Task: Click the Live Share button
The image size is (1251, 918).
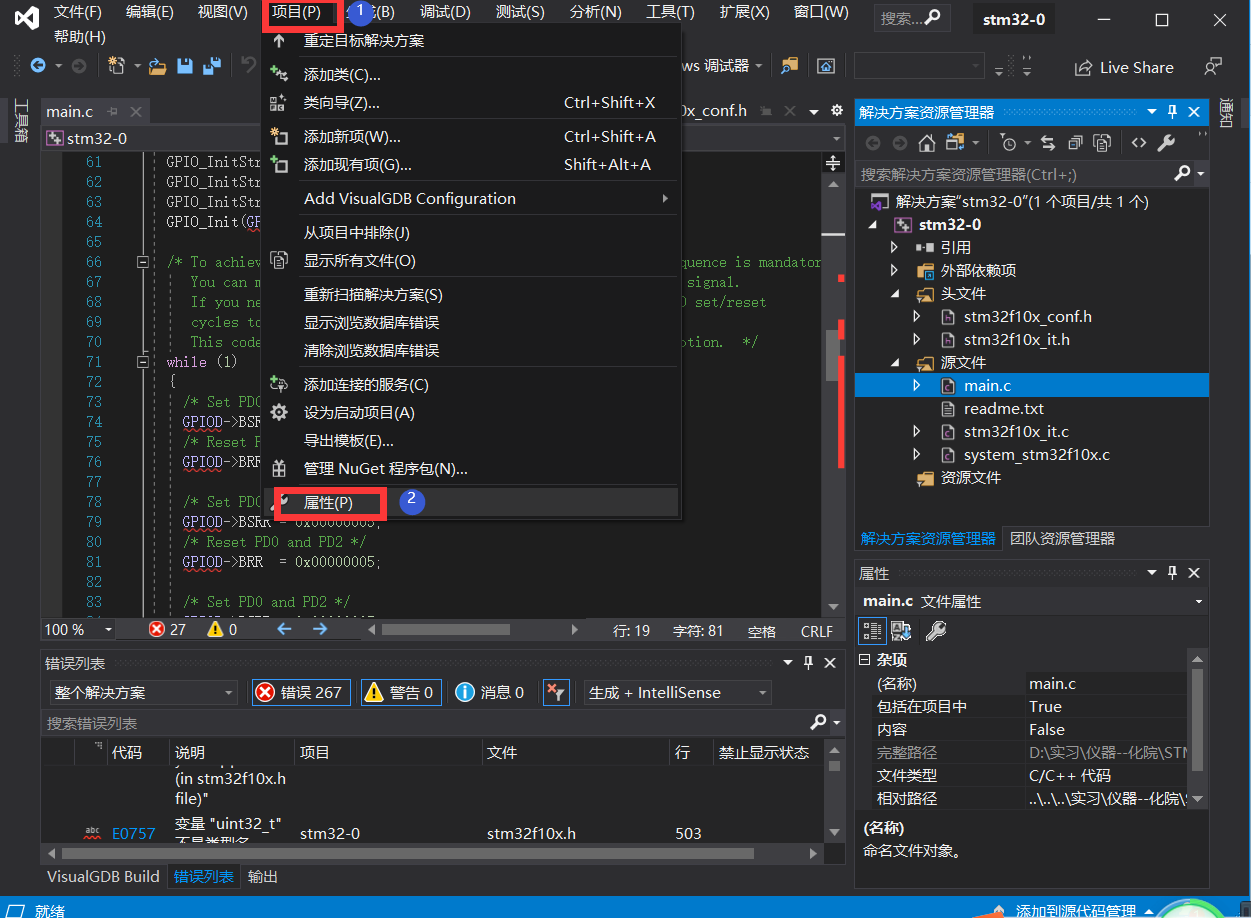Action: tap(1124, 67)
